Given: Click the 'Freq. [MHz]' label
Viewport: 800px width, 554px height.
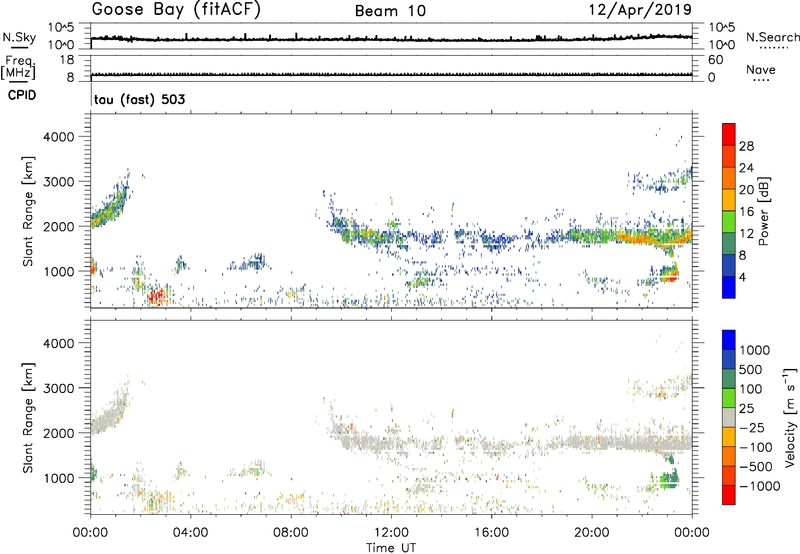Looking at the screenshot, I should coord(18,67).
